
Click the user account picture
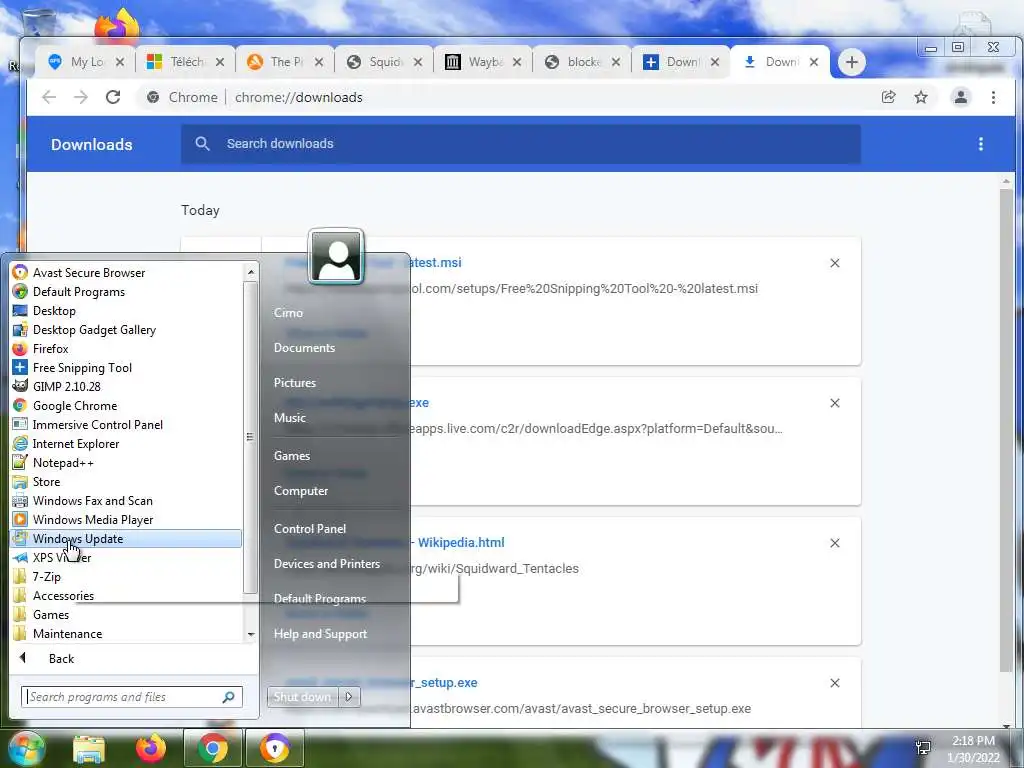(336, 257)
